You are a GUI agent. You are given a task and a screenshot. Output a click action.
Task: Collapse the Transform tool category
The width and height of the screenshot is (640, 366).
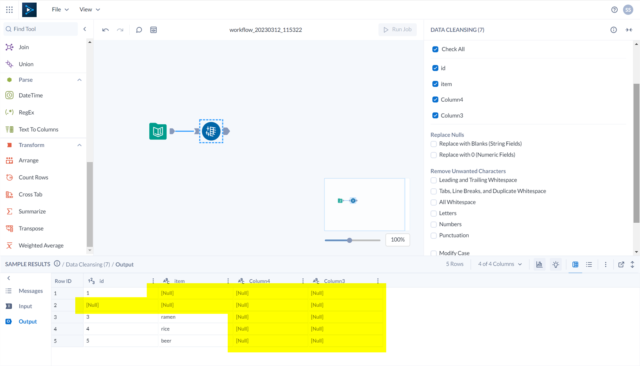pyautogui.click(x=79, y=145)
